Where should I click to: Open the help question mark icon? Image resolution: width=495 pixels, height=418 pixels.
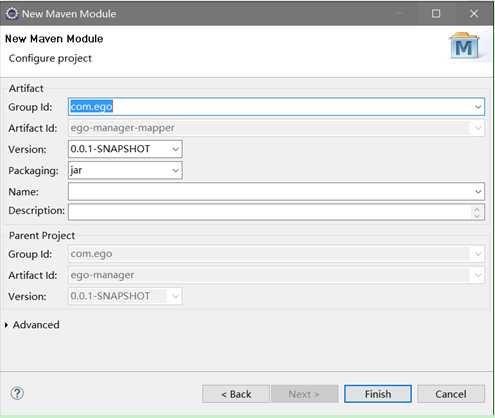click(x=17, y=393)
